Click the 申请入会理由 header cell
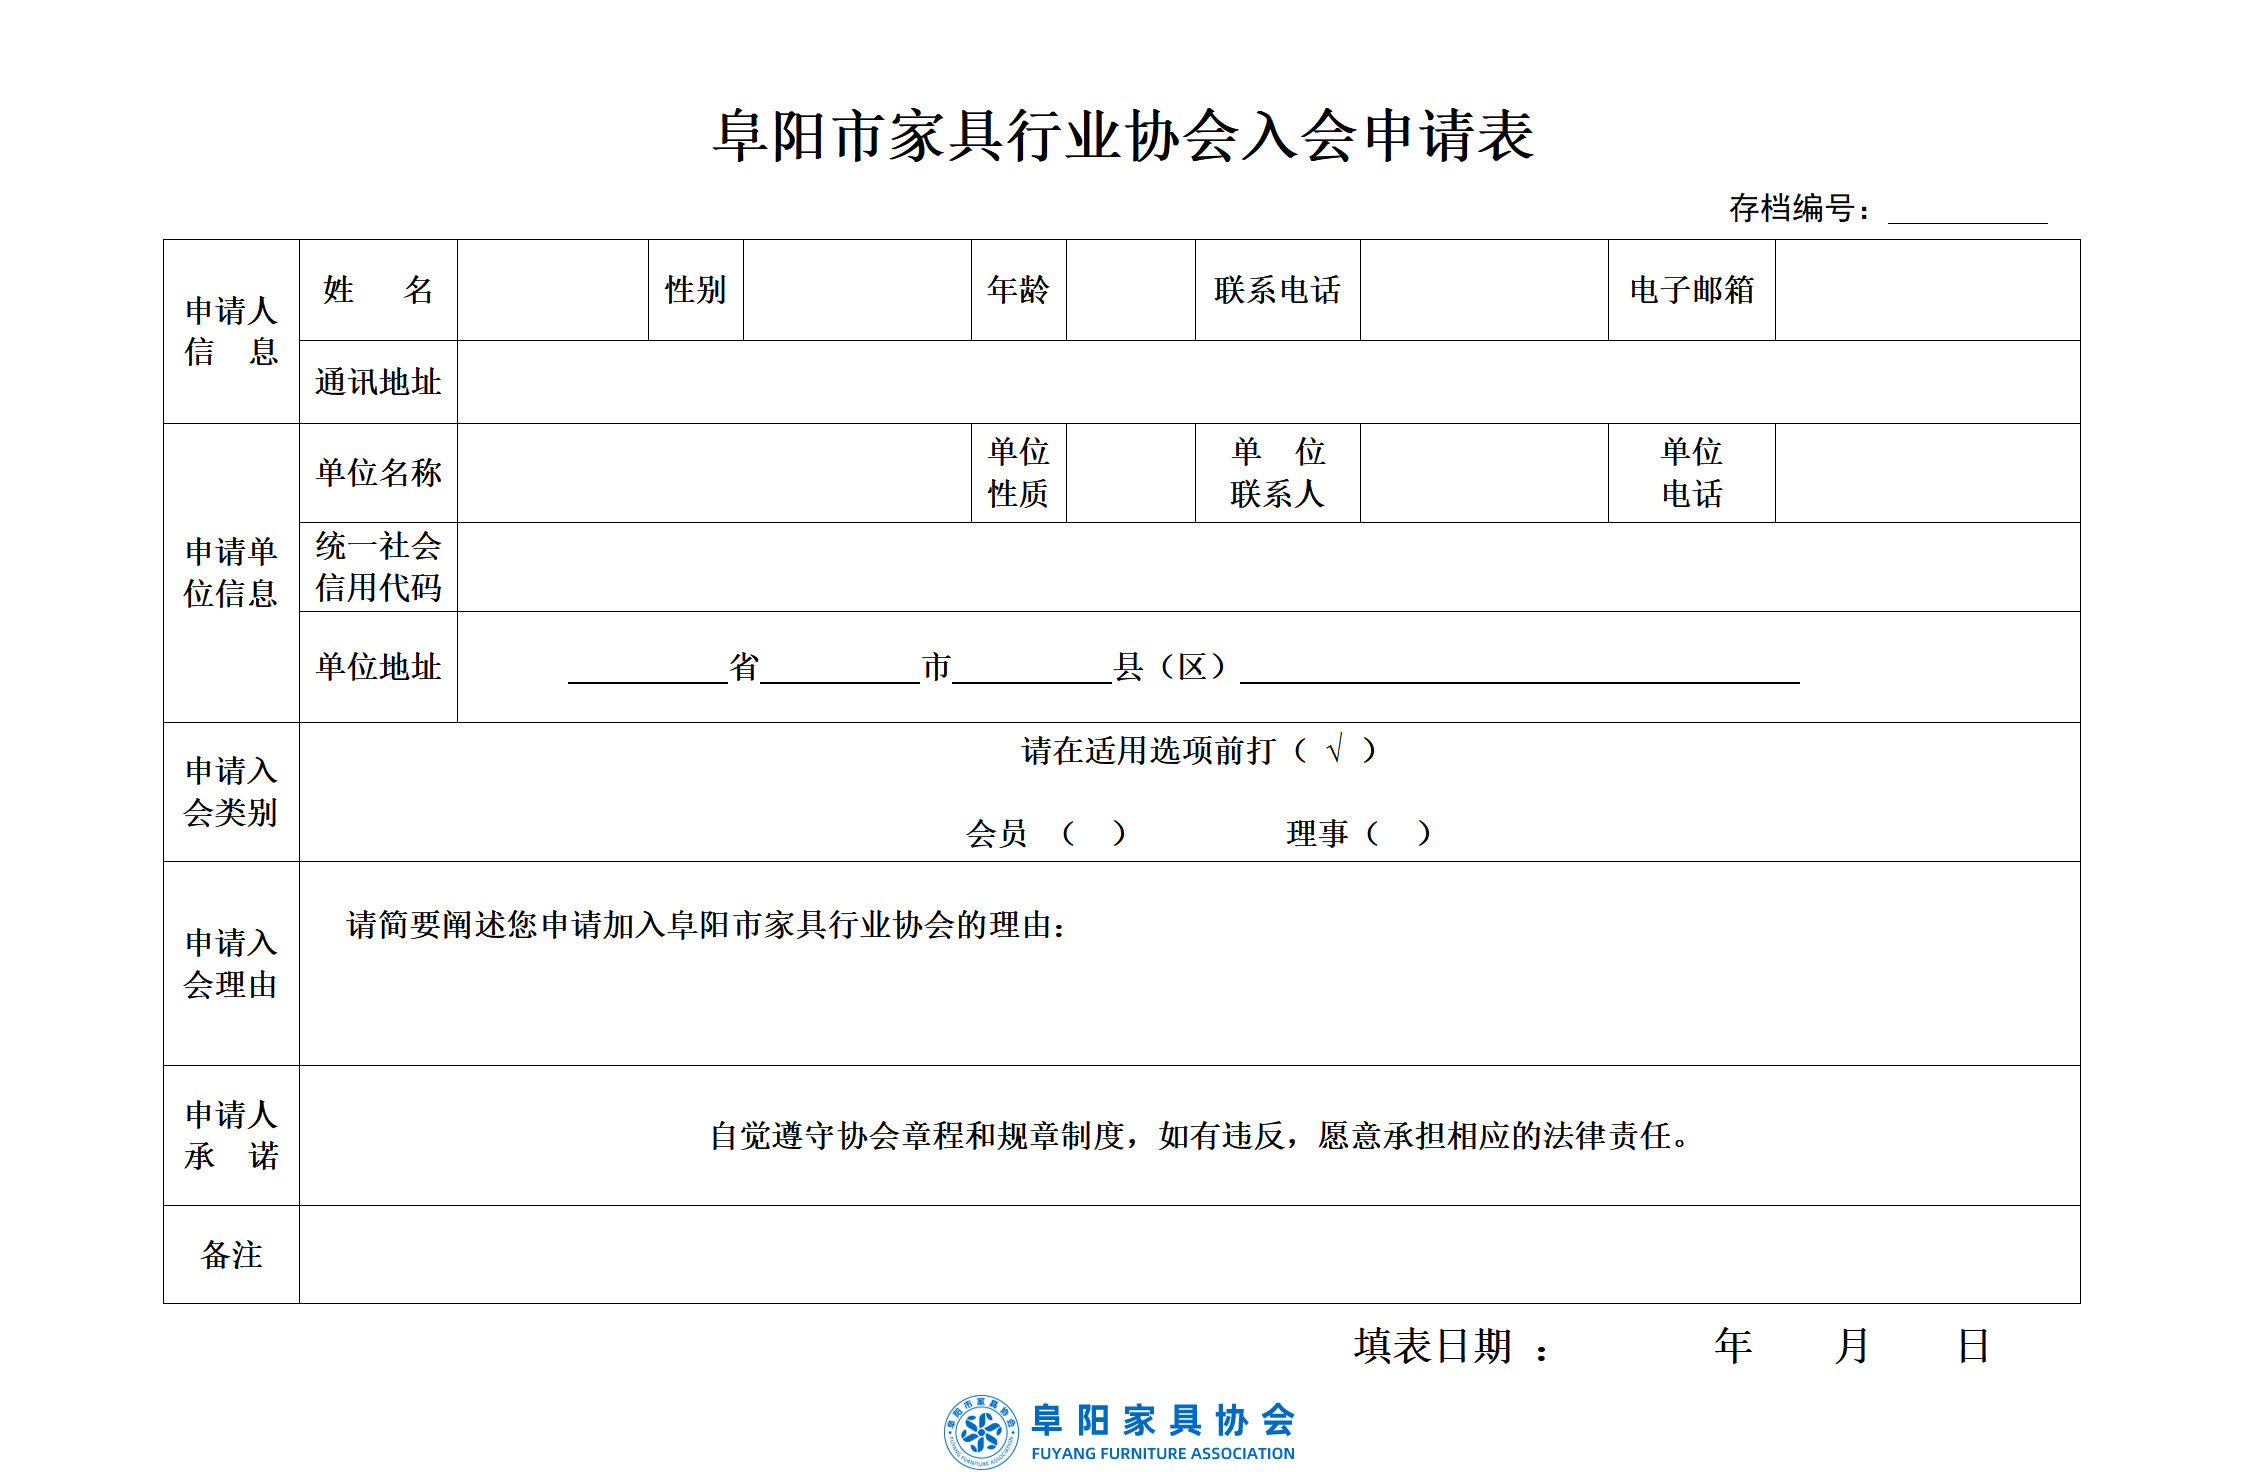The image size is (2245, 1472). click(x=231, y=964)
